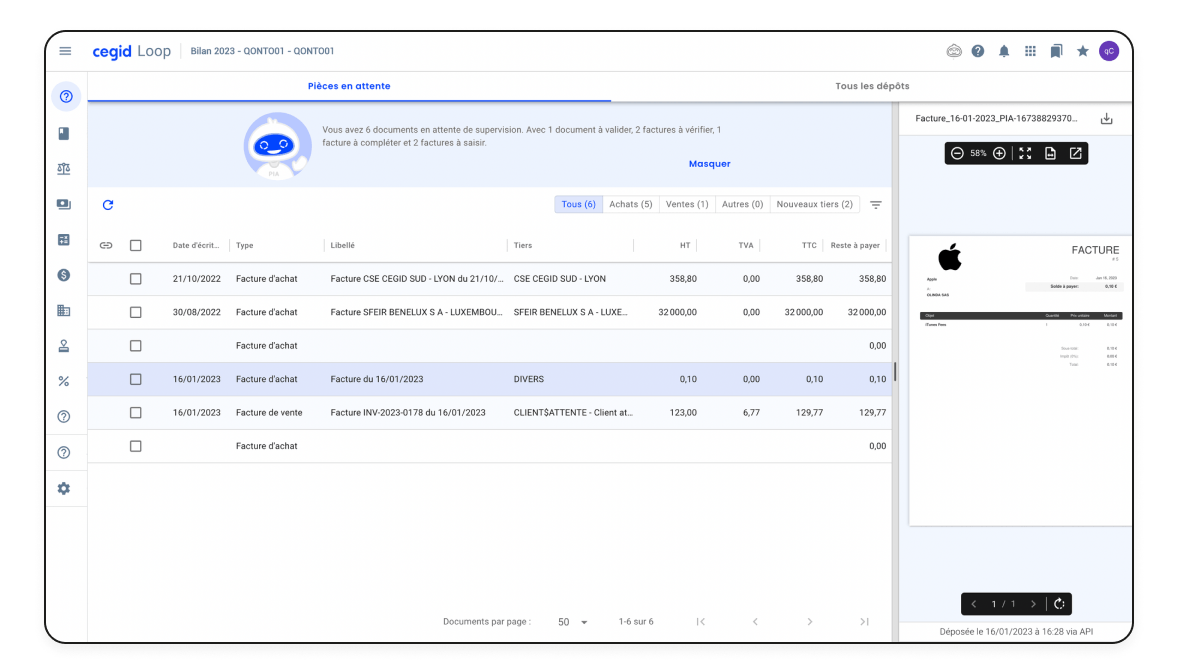Viewport: 1184px width, 668px height.
Task: Rotate the invoice preview page
Action: [1059, 604]
